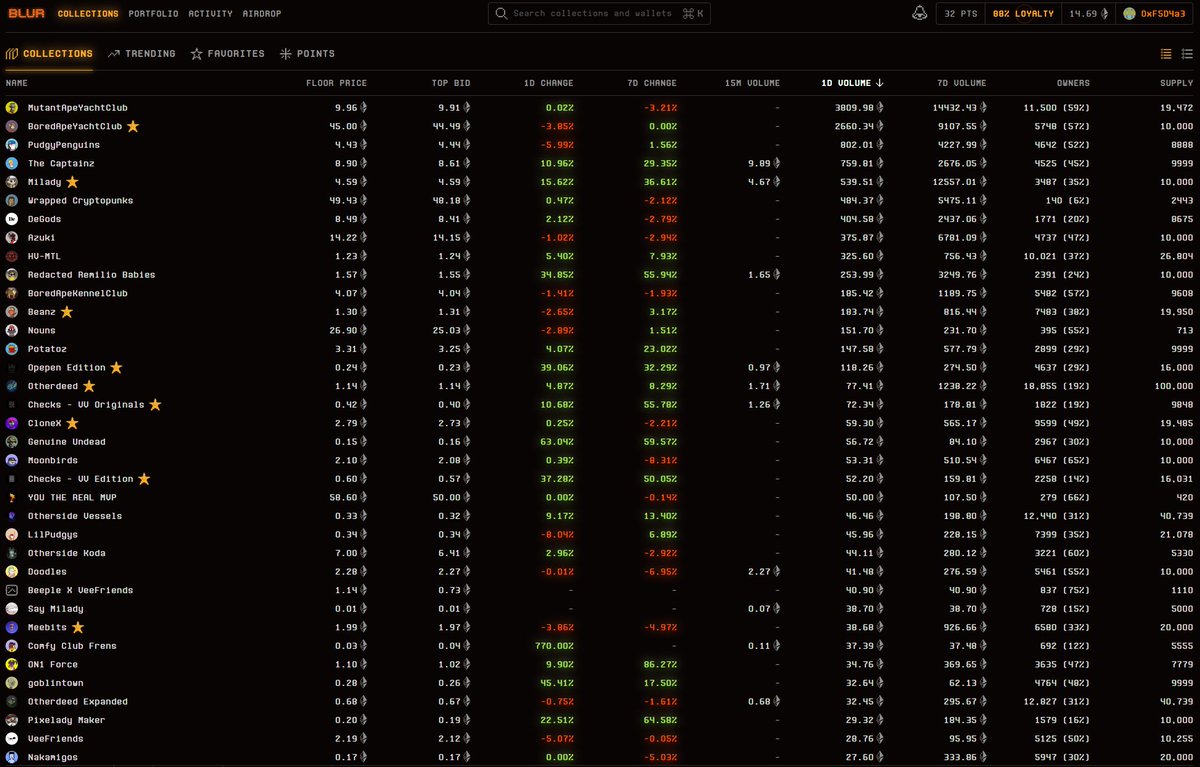This screenshot has height=767, width=1200.
Task: Click the Doodles collection avatar
Action: coord(12,572)
